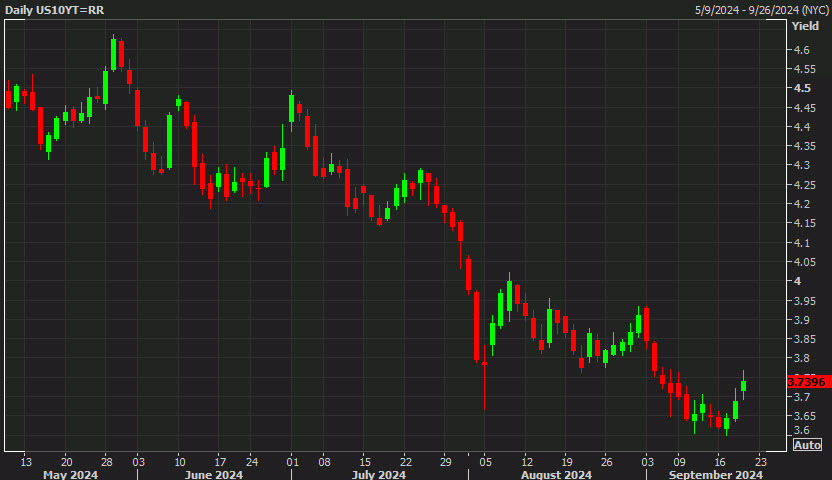The image size is (832, 480).
Task: Click the 16 date tick label
Action: [720, 461]
